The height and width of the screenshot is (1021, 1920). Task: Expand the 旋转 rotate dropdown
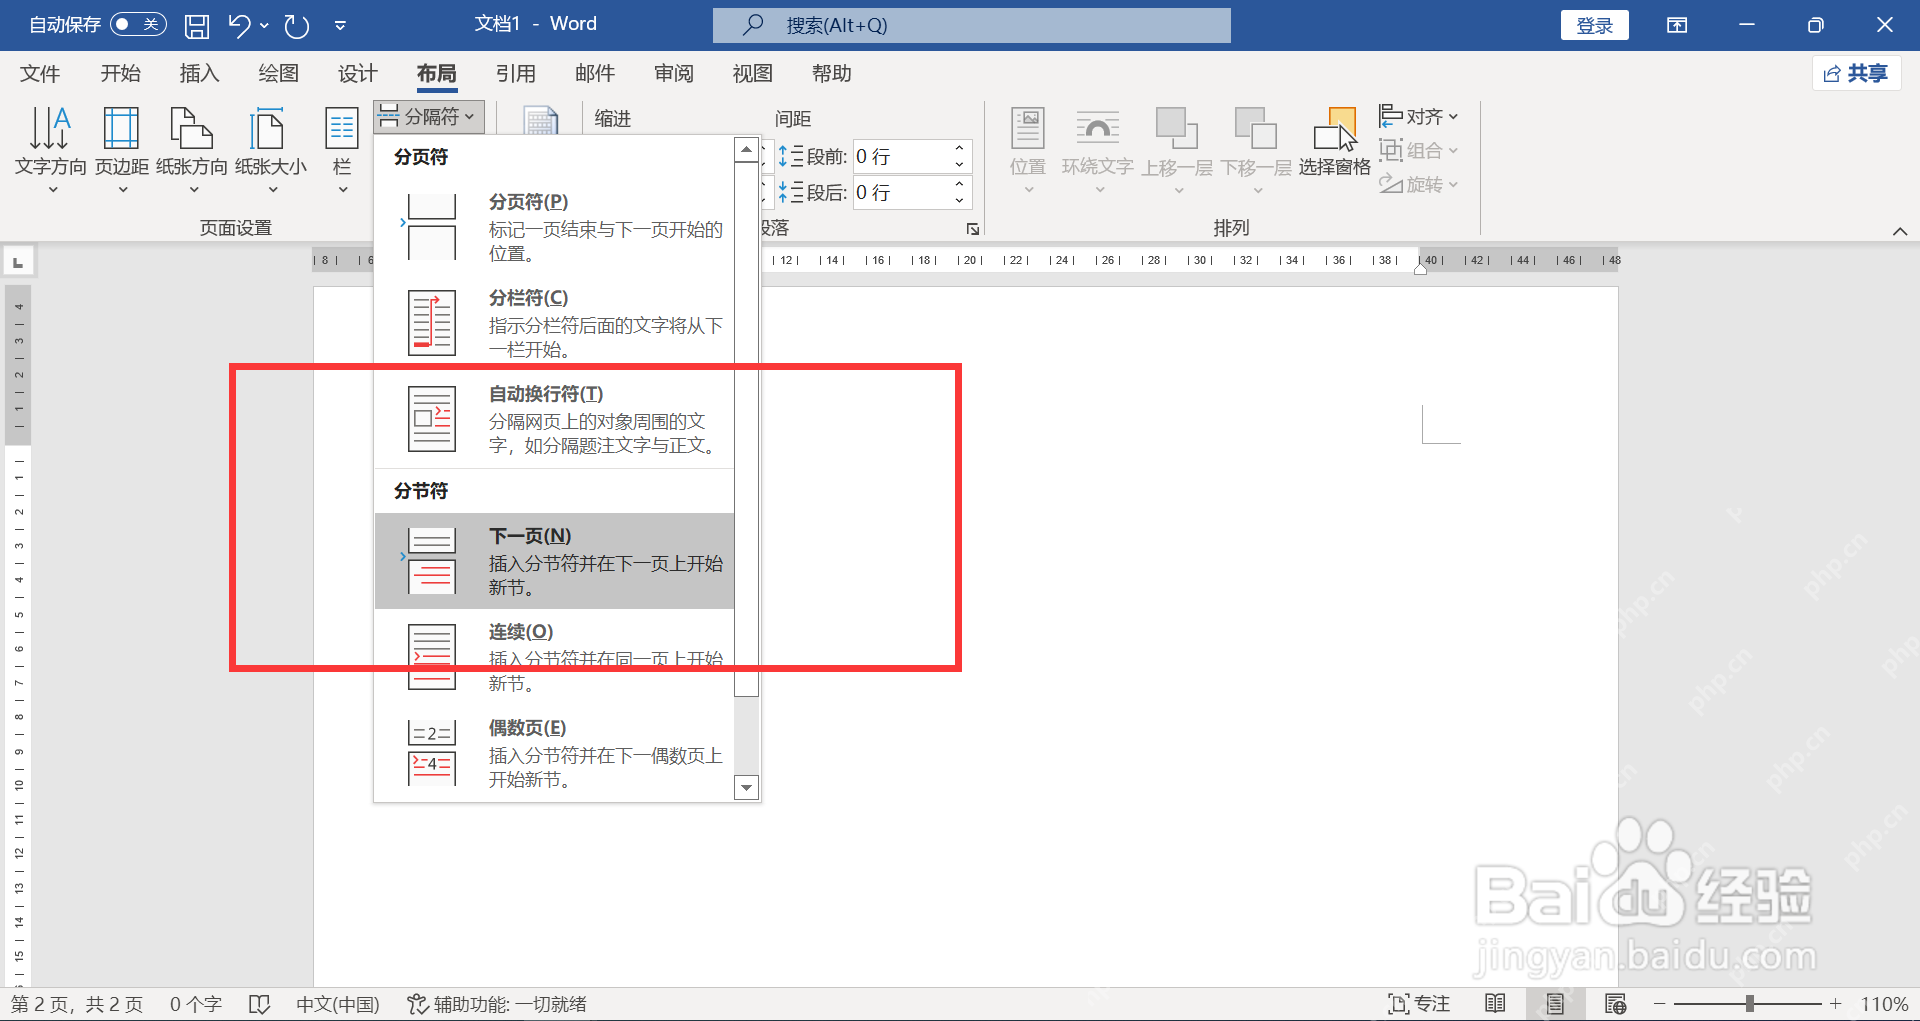(1418, 184)
